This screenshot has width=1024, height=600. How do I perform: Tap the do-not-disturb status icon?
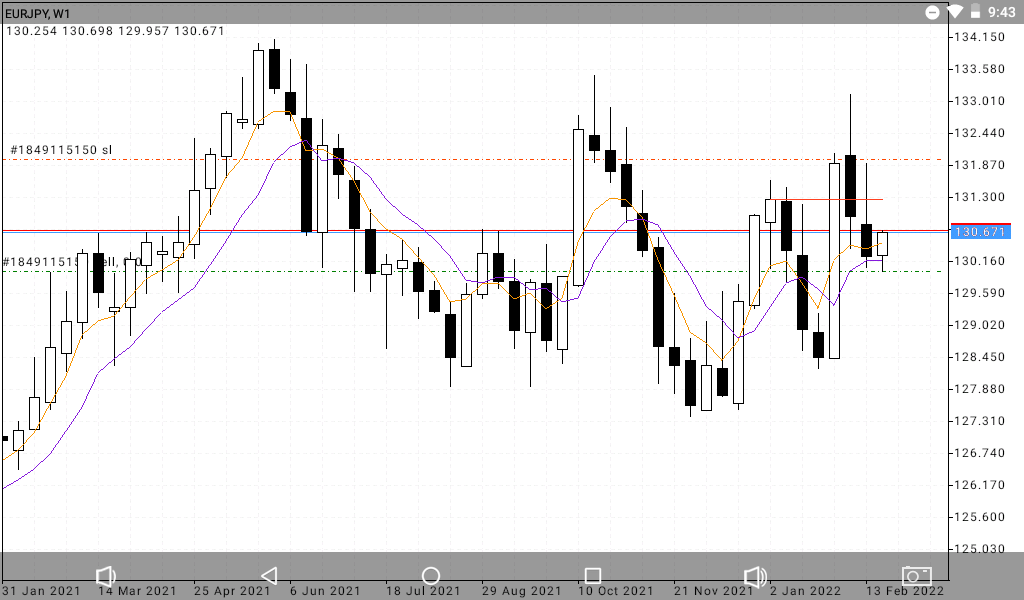[x=933, y=12]
